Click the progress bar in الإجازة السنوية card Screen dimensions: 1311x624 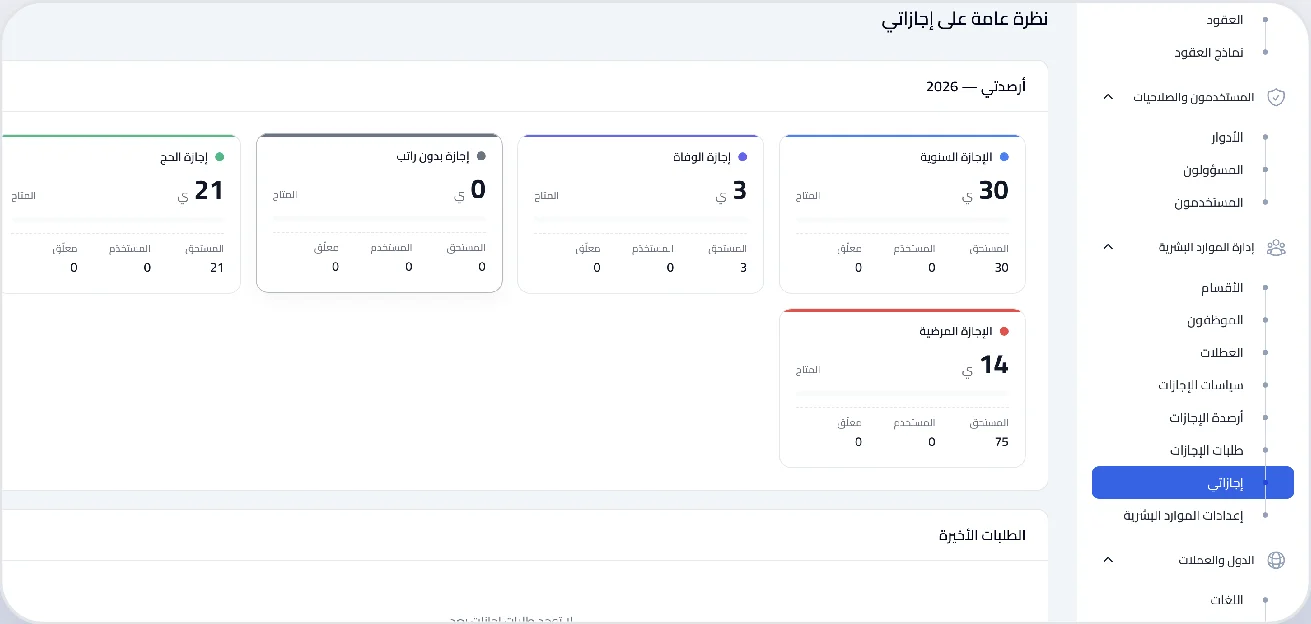pyautogui.click(x=902, y=220)
